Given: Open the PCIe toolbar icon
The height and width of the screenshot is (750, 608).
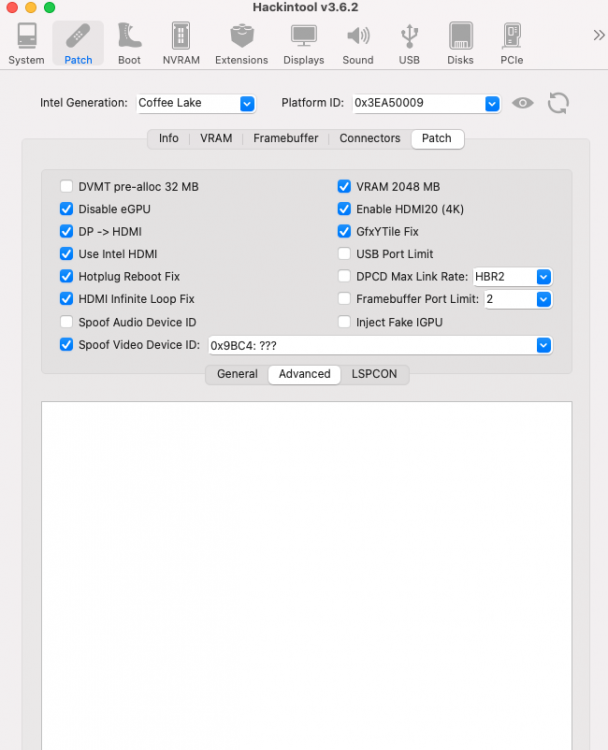Looking at the screenshot, I should point(511,44).
